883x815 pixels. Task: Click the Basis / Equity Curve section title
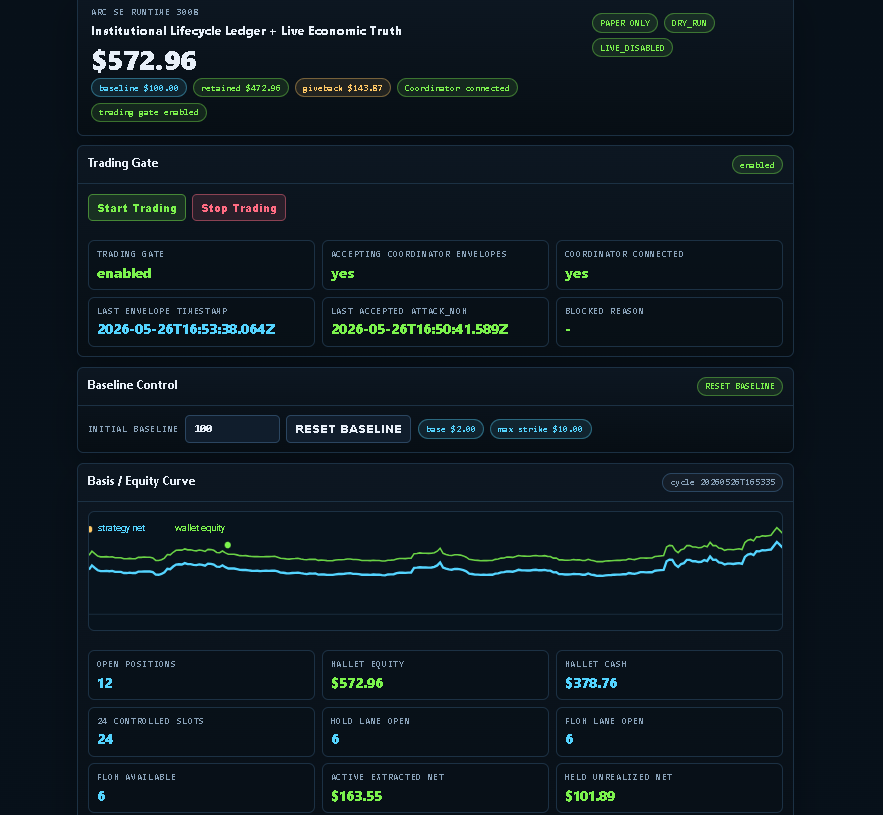pos(141,481)
